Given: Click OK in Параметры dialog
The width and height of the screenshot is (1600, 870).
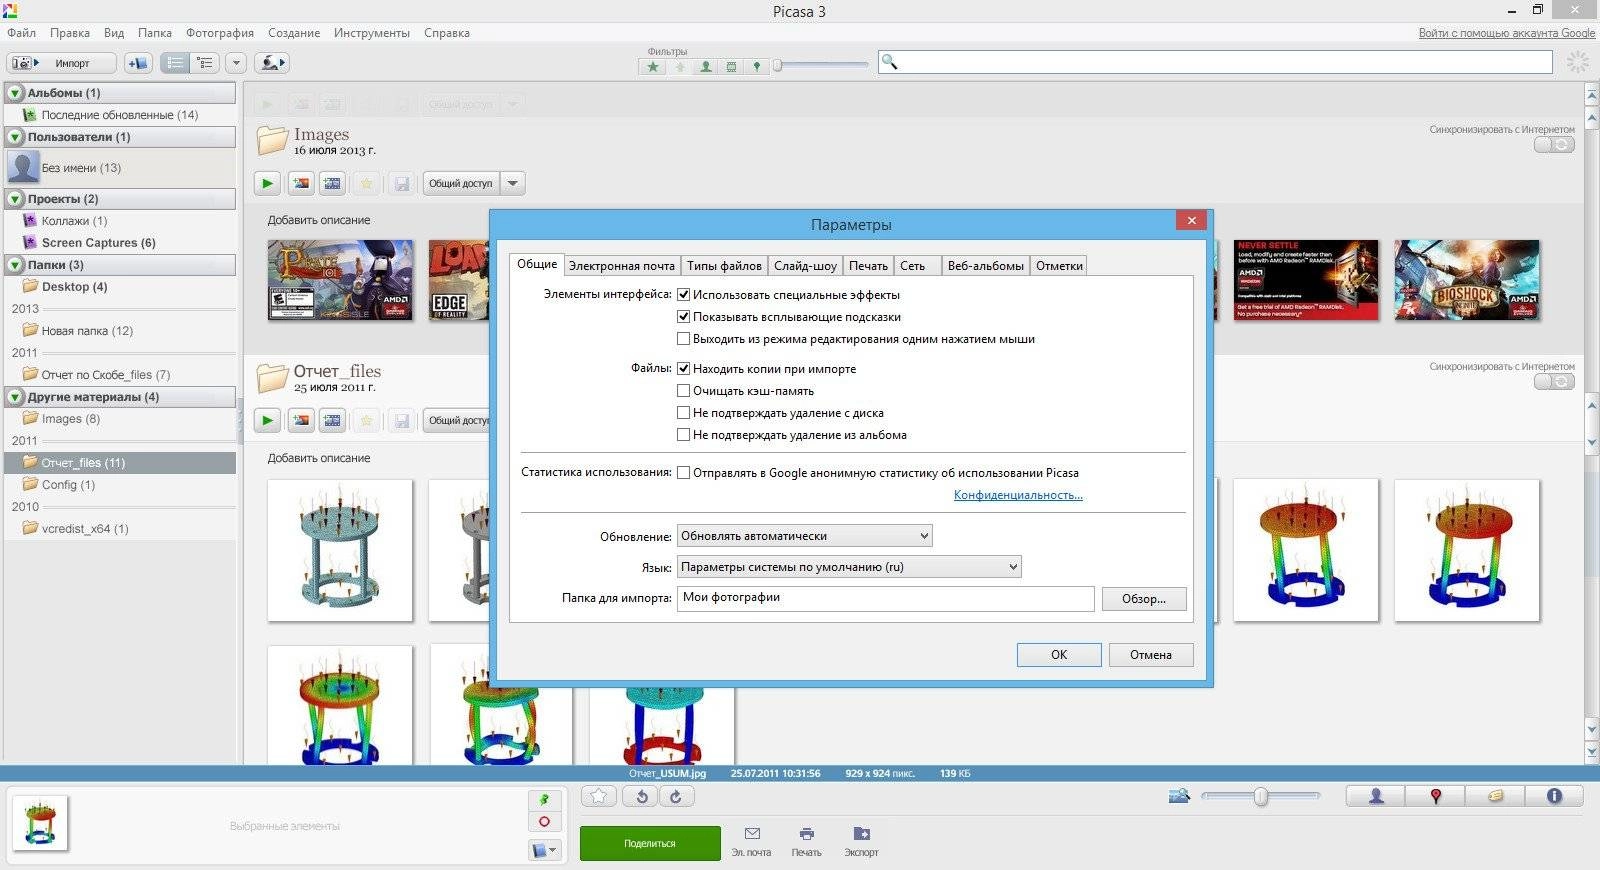Looking at the screenshot, I should point(1059,655).
